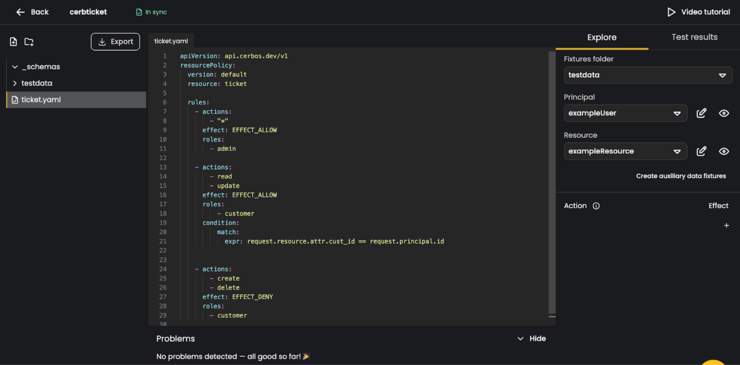The height and width of the screenshot is (365, 740).
Task: Click the 'No problems detected' message
Action: [x=234, y=357]
